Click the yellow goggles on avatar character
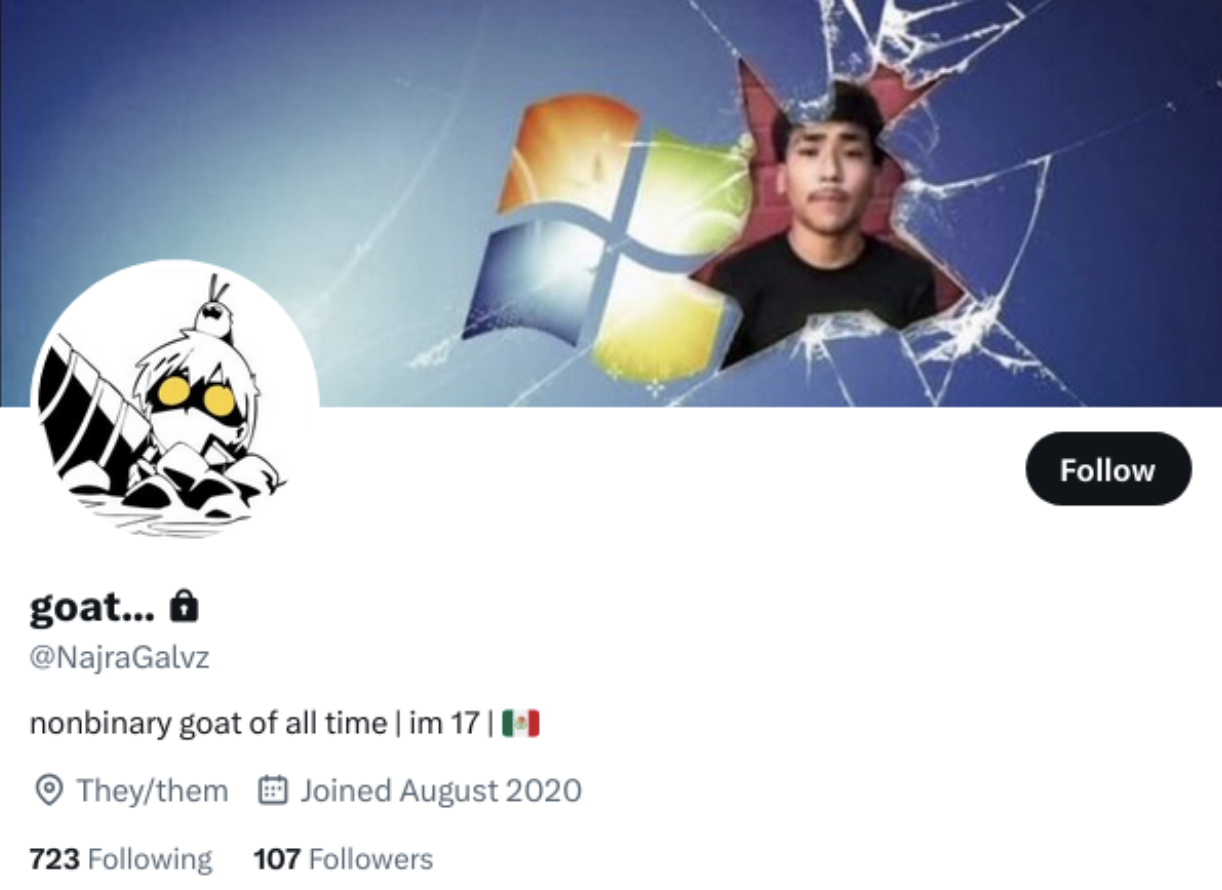This screenshot has height=890, width=1222. coord(197,397)
